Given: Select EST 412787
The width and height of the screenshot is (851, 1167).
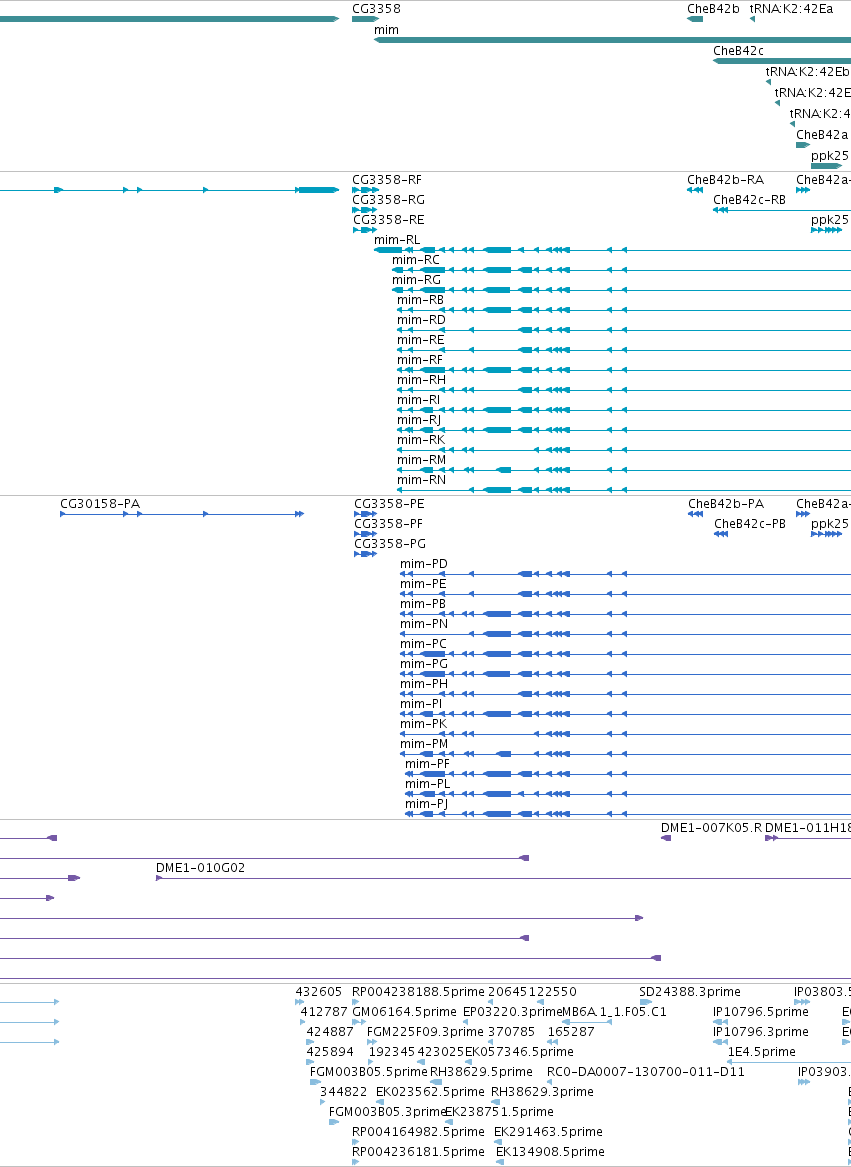Looking at the screenshot, I should [324, 1012].
